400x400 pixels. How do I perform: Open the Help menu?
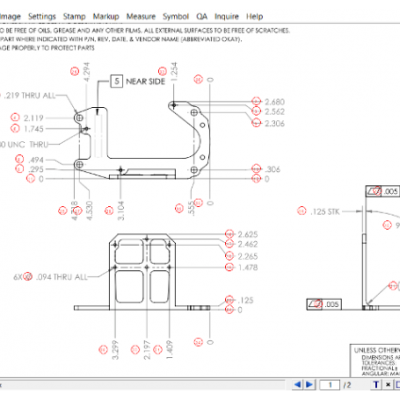click(255, 16)
